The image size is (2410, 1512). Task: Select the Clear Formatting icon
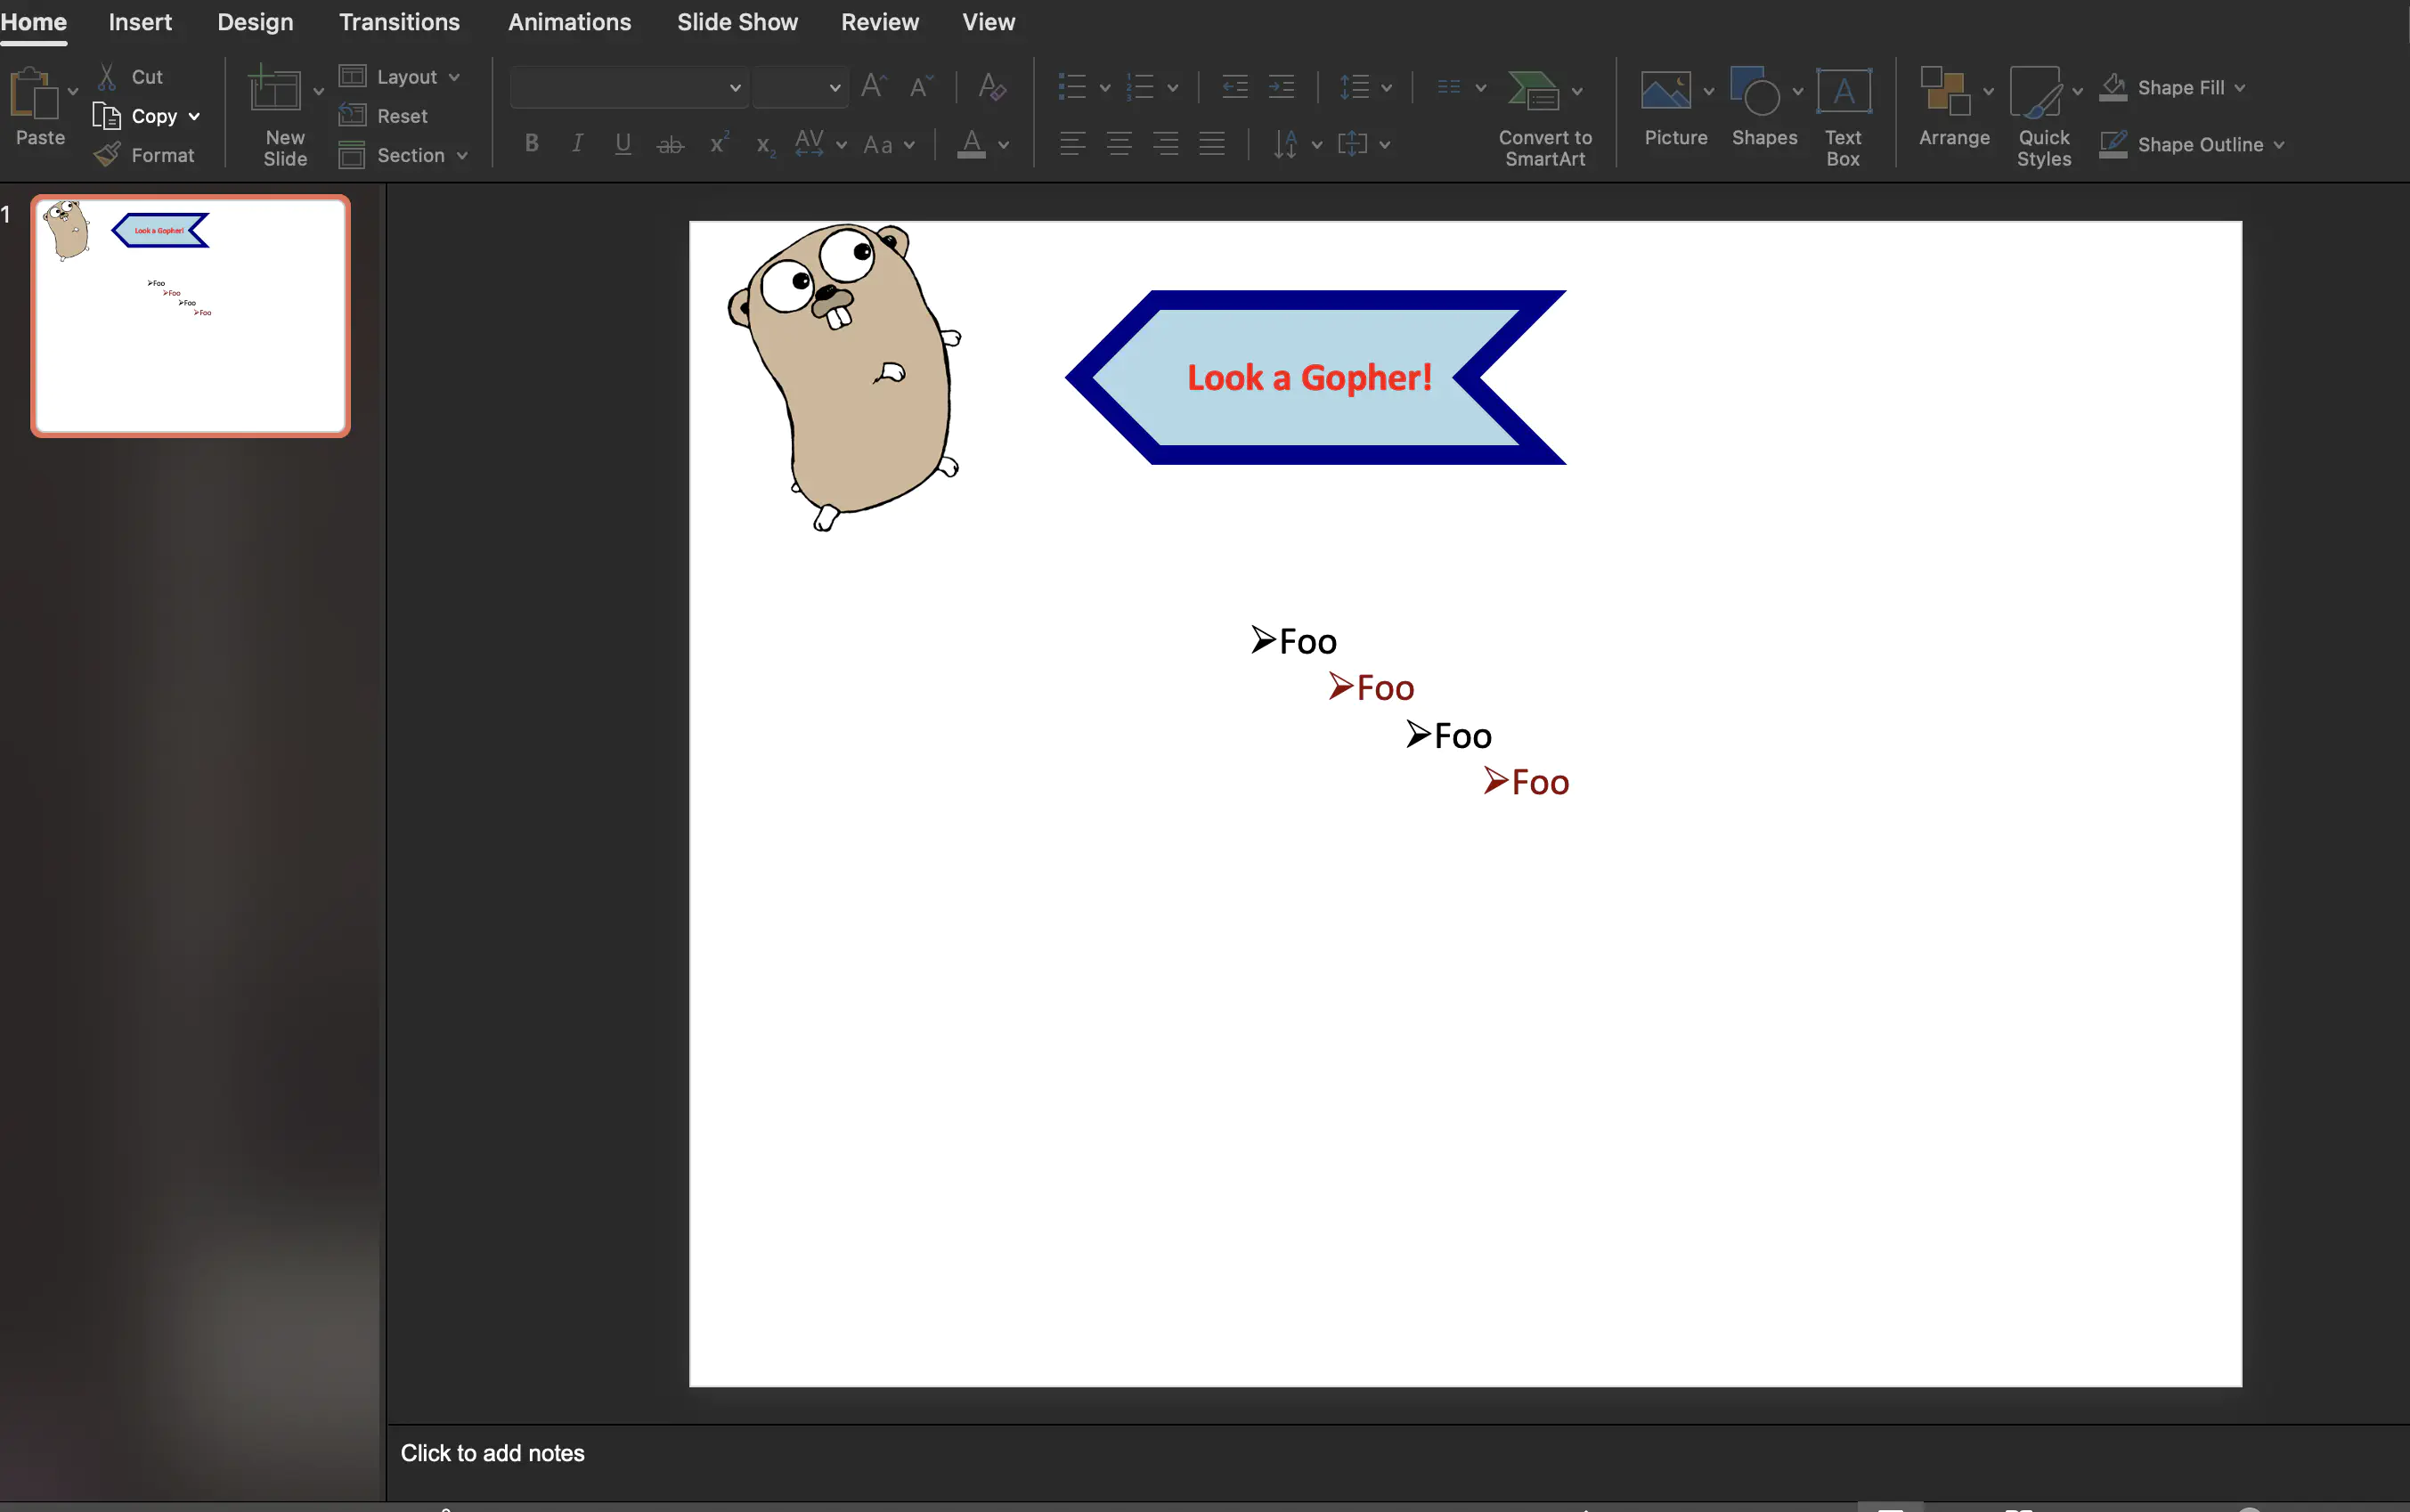991,87
